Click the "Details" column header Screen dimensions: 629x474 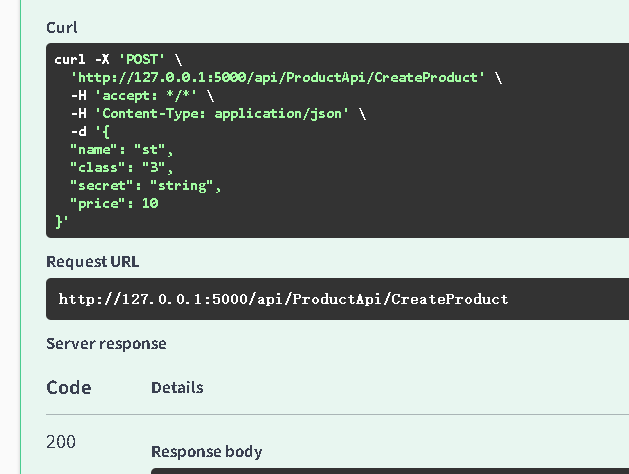click(x=177, y=387)
